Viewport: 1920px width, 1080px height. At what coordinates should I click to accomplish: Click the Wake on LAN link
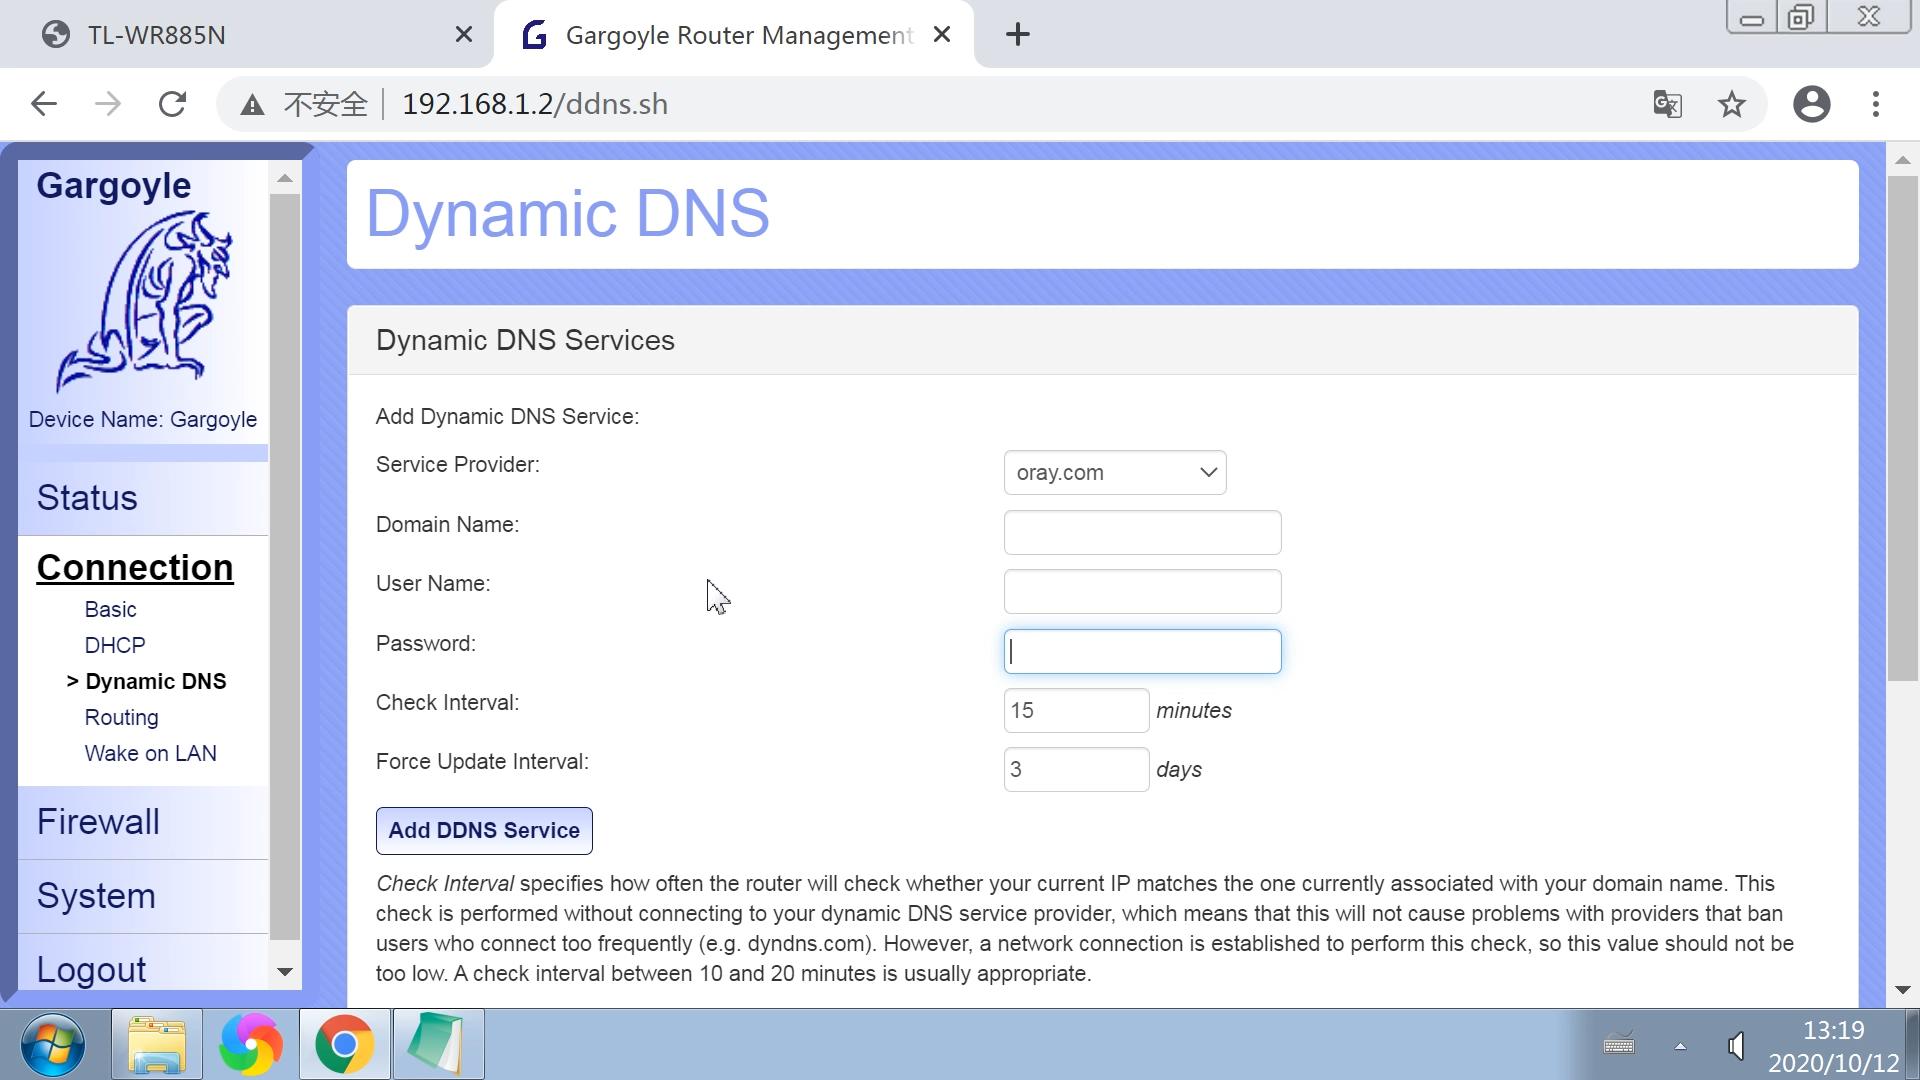tap(150, 753)
